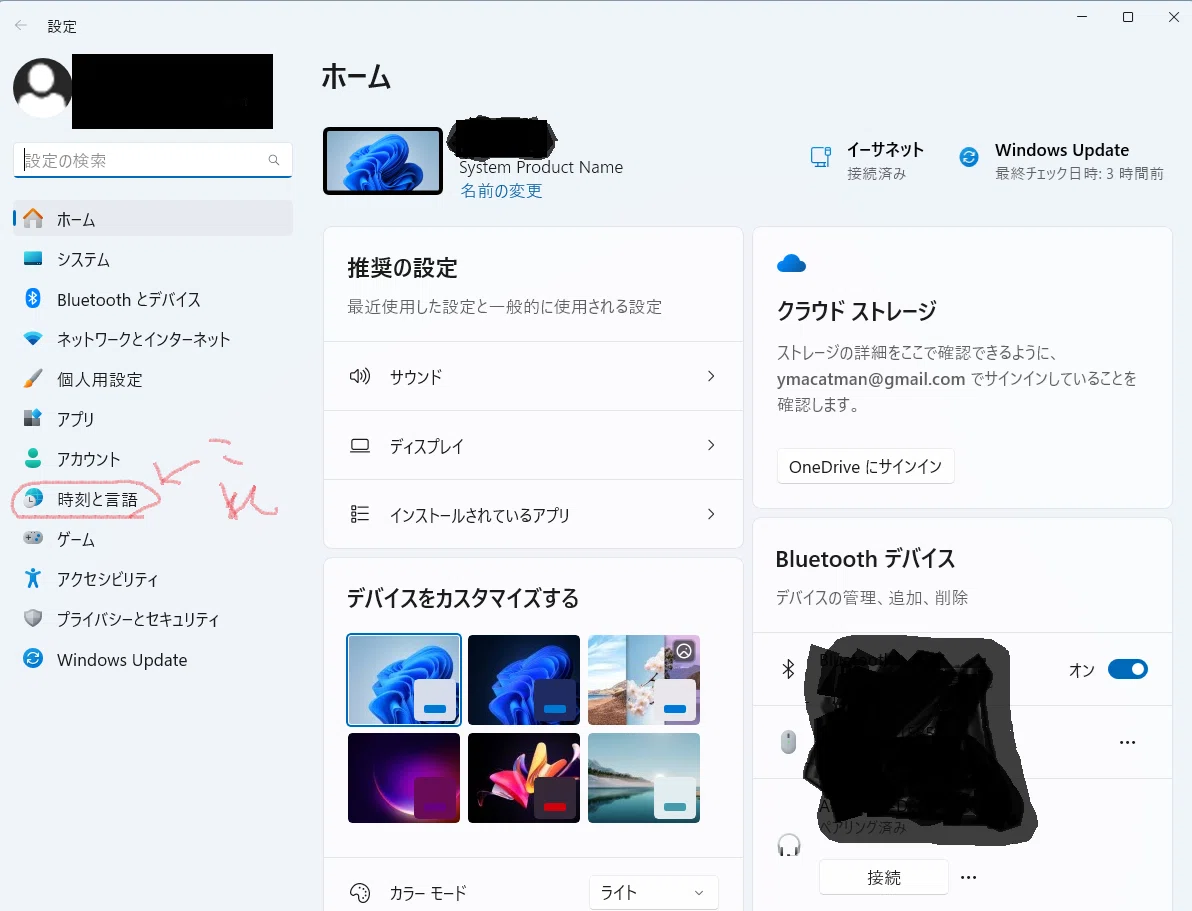Click the OneDrive cloud icon

tap(791, 264)
